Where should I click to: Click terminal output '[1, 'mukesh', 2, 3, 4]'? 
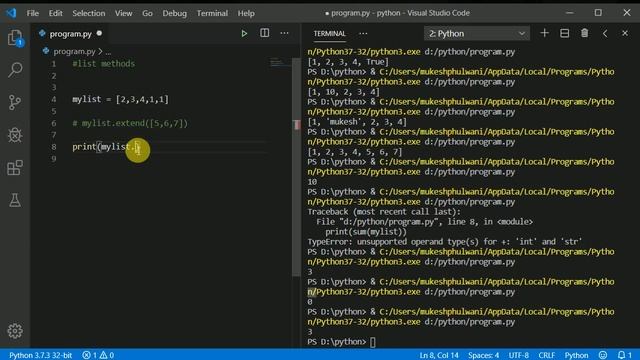357,122
